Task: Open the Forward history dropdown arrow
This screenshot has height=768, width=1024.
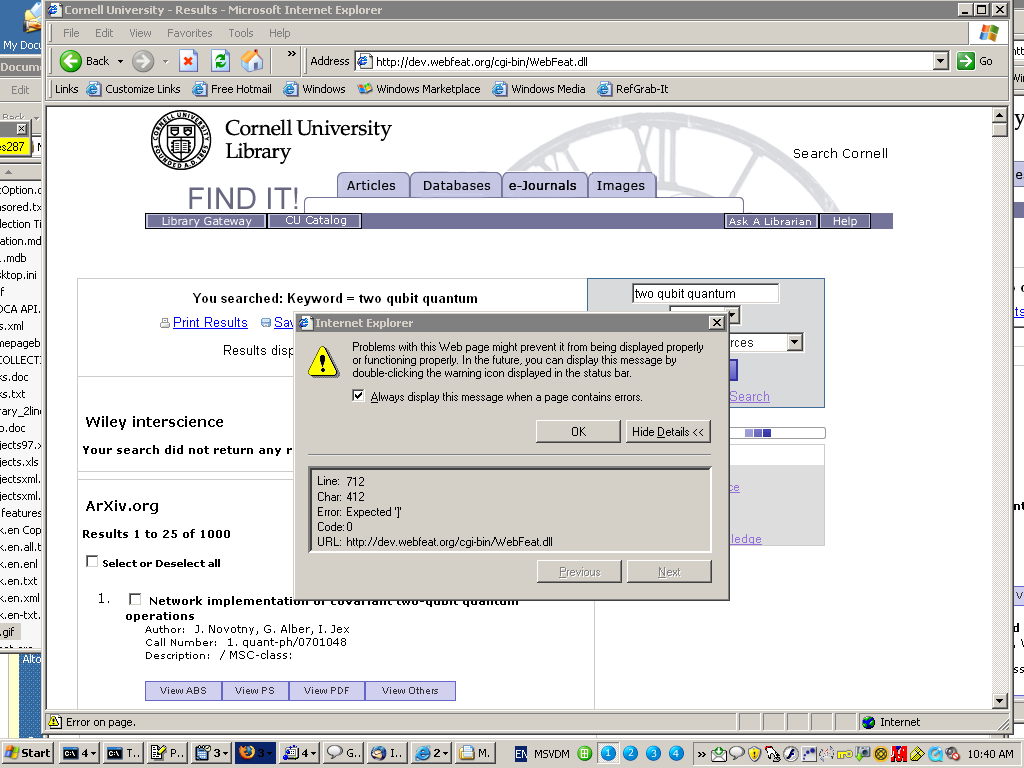Action: click(x=165, y=61)
